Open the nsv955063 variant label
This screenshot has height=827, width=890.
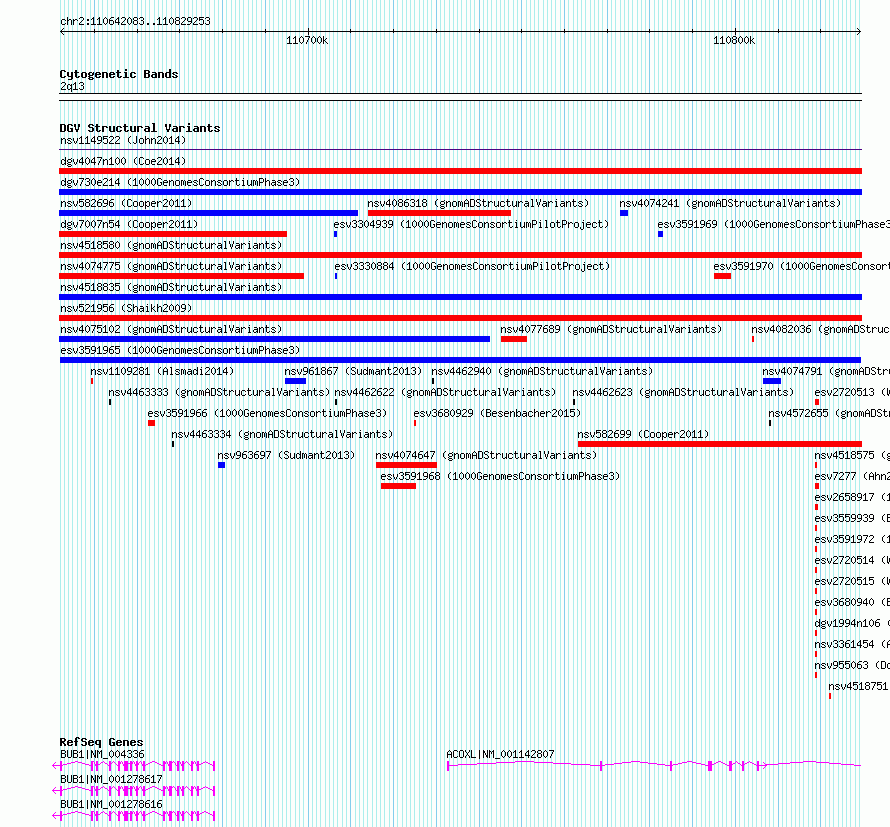(x=852, y=665)
